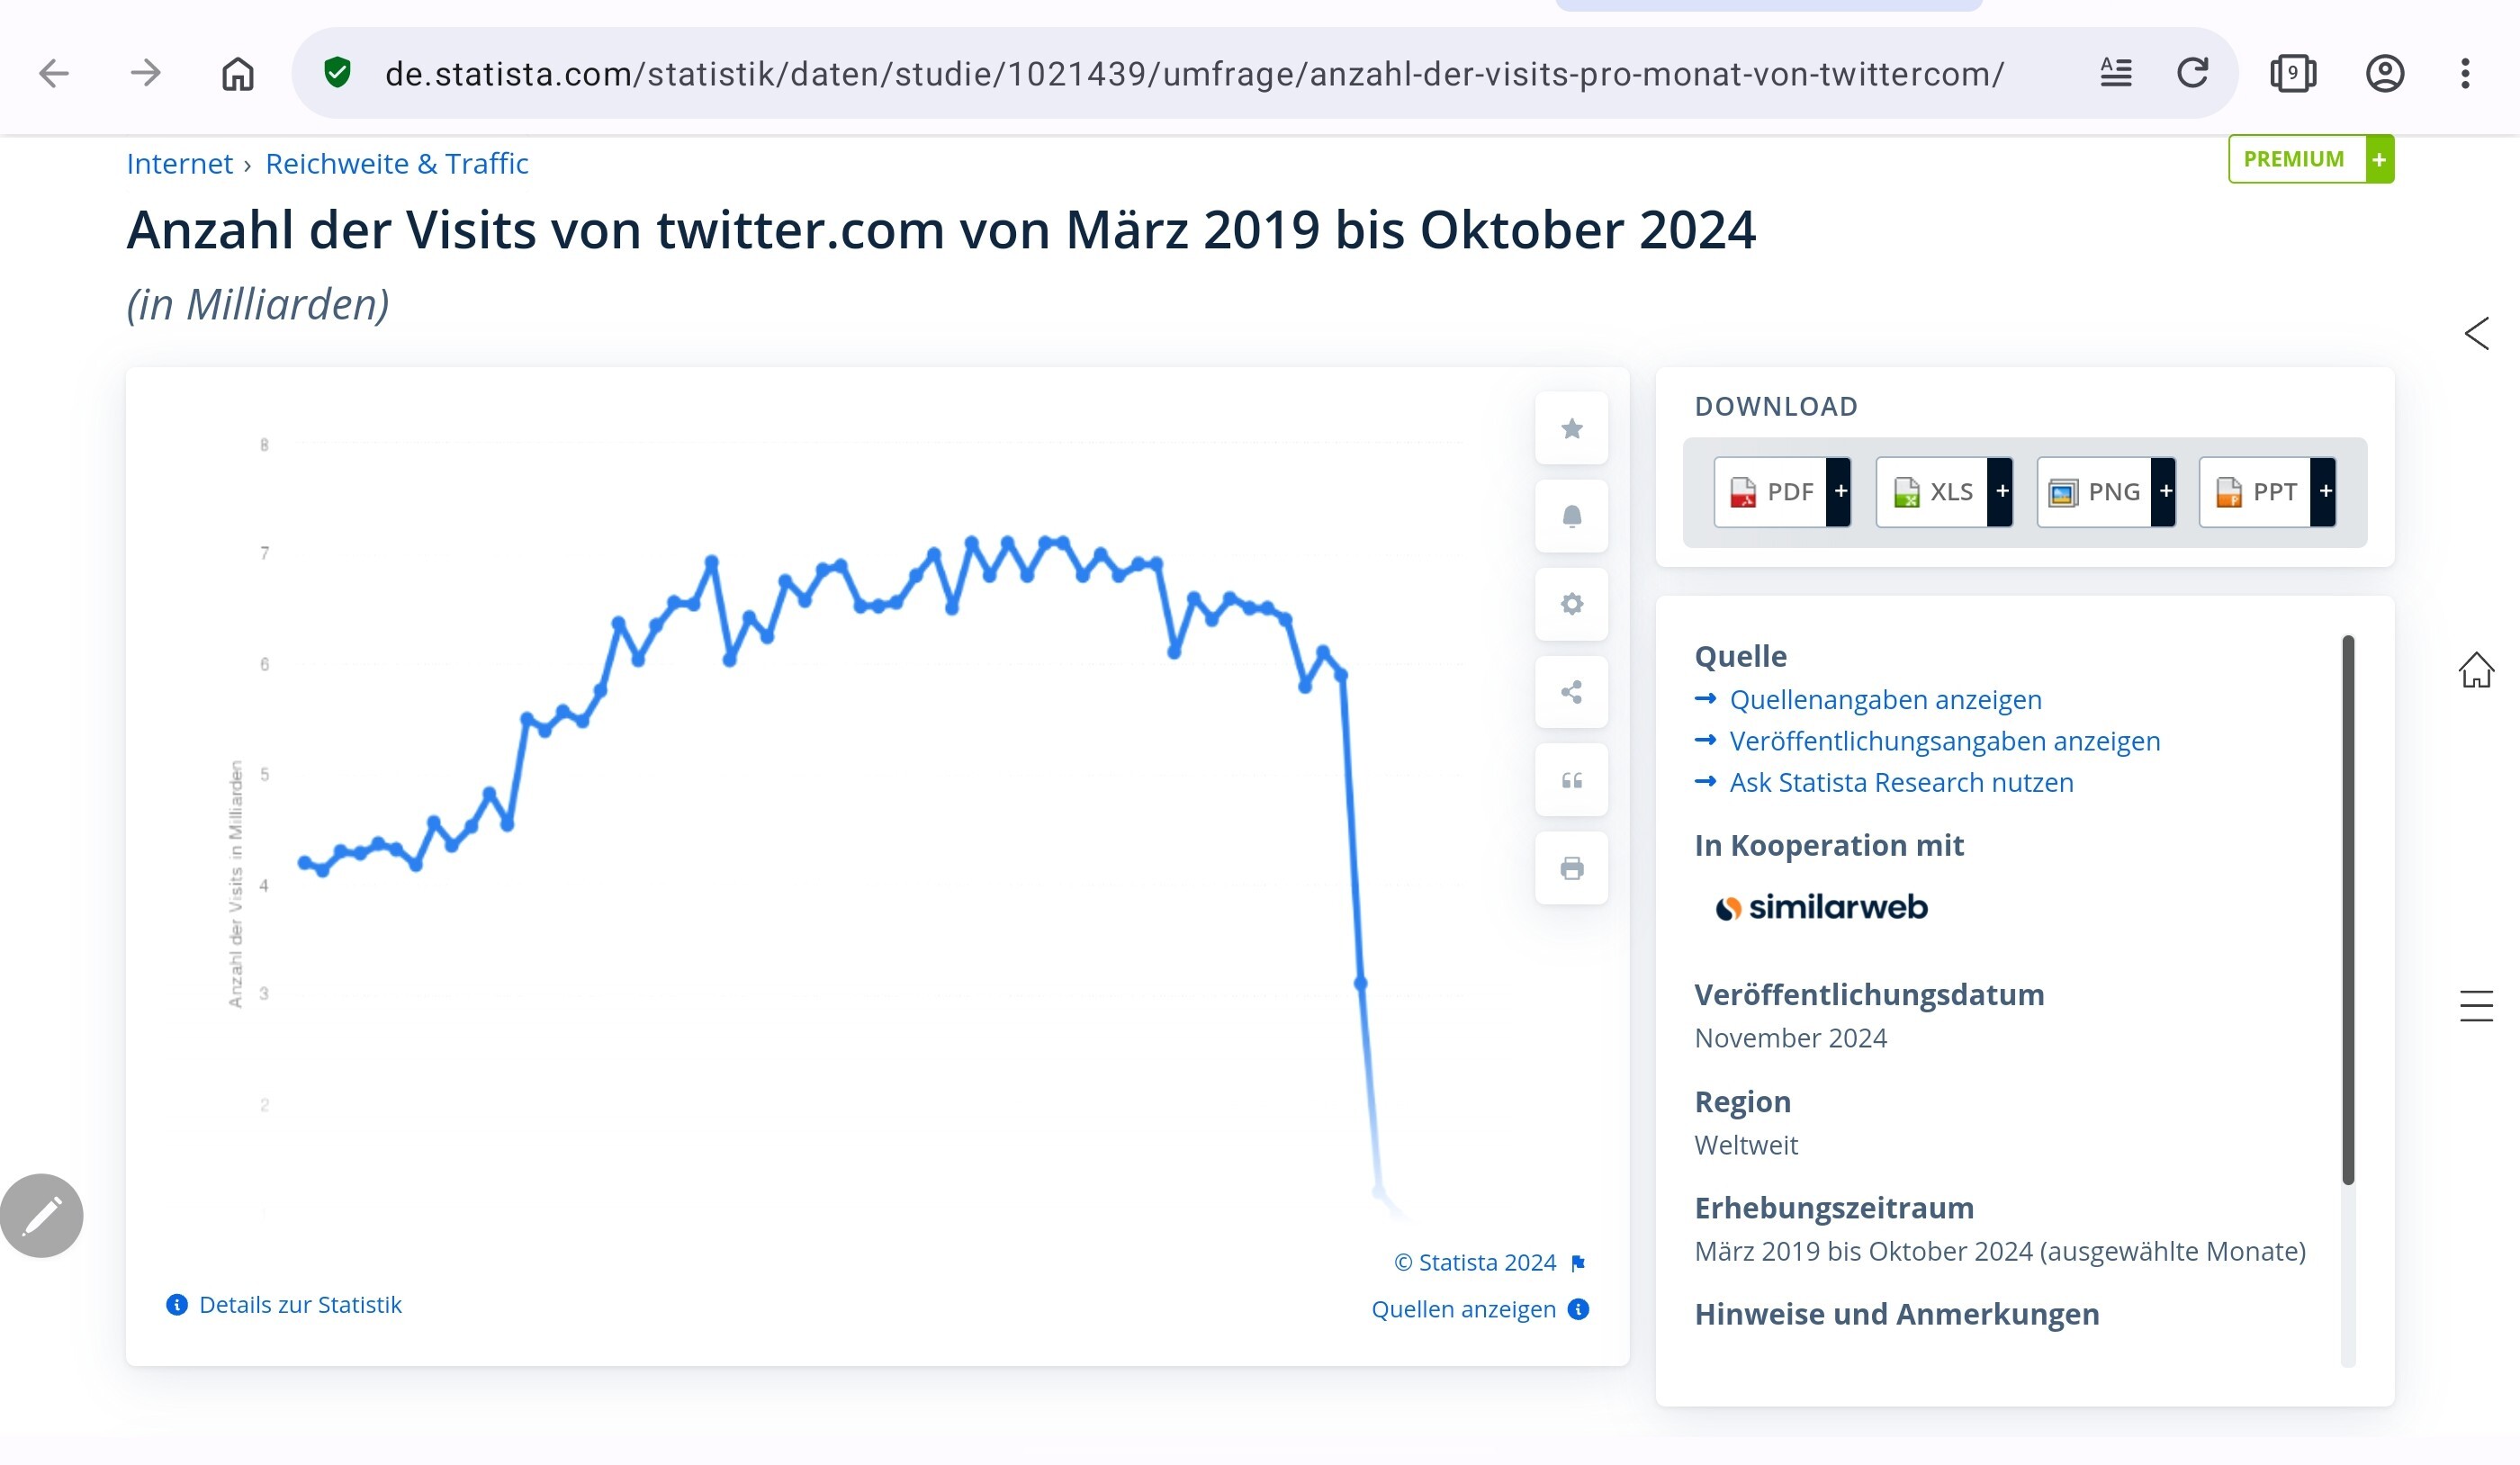
Task: Click the floating pencil edit button
Action: click(42, 1215)
